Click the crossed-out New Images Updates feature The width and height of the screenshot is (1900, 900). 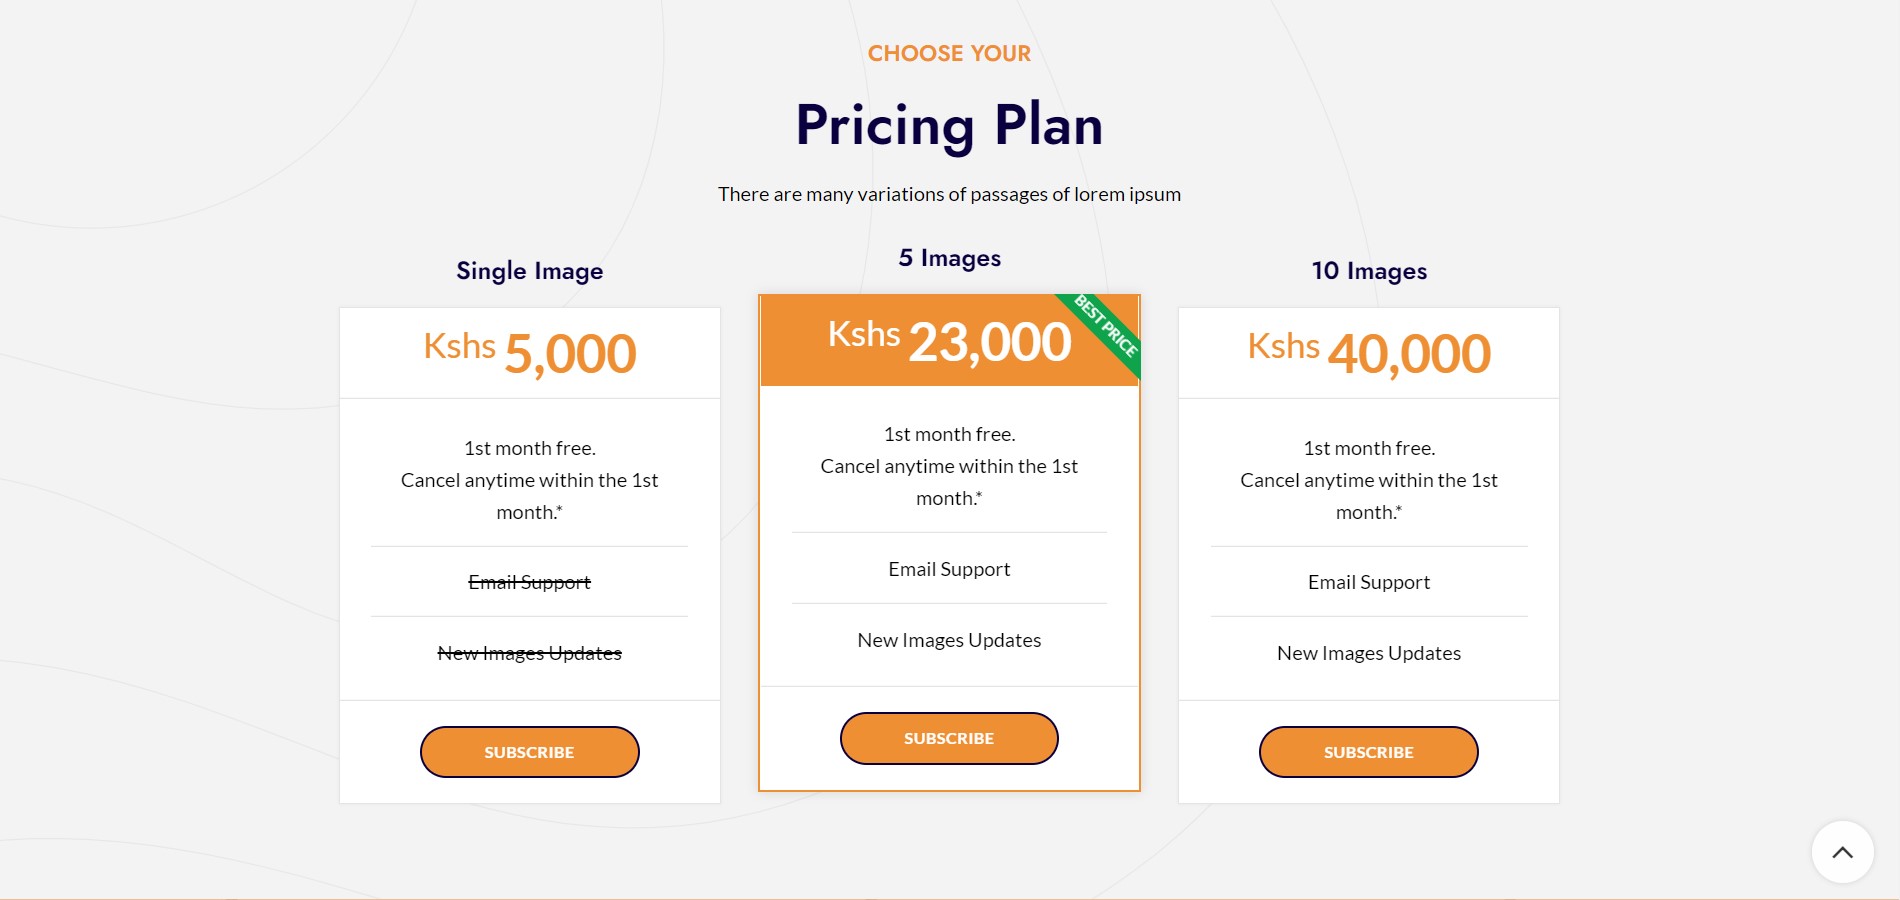tap(530, 653)
